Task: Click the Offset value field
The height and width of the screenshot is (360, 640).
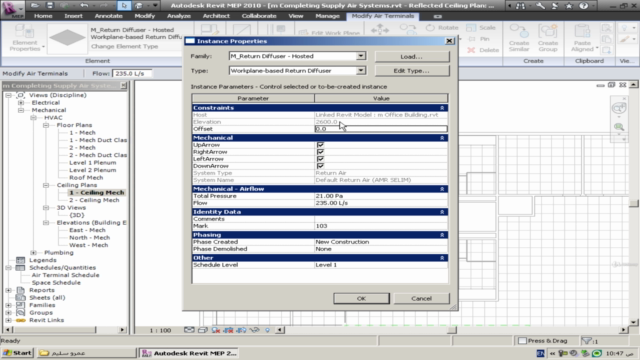Action: [381, 129]
